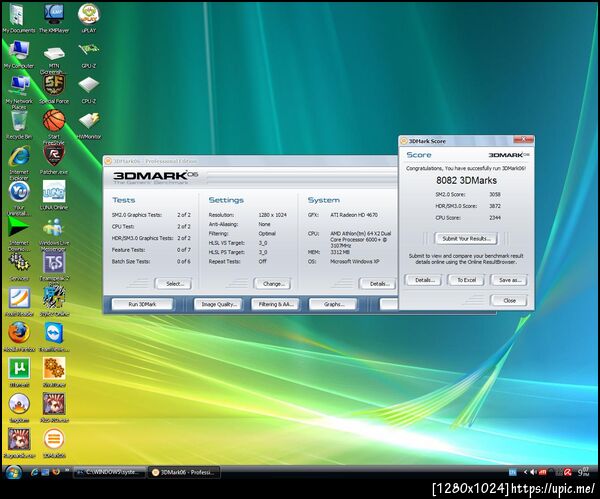The height and width of the screenshot is (499, 600).
Task: Click the 'Microsoft Windows XP' OS value
Action: coord(355,261)
